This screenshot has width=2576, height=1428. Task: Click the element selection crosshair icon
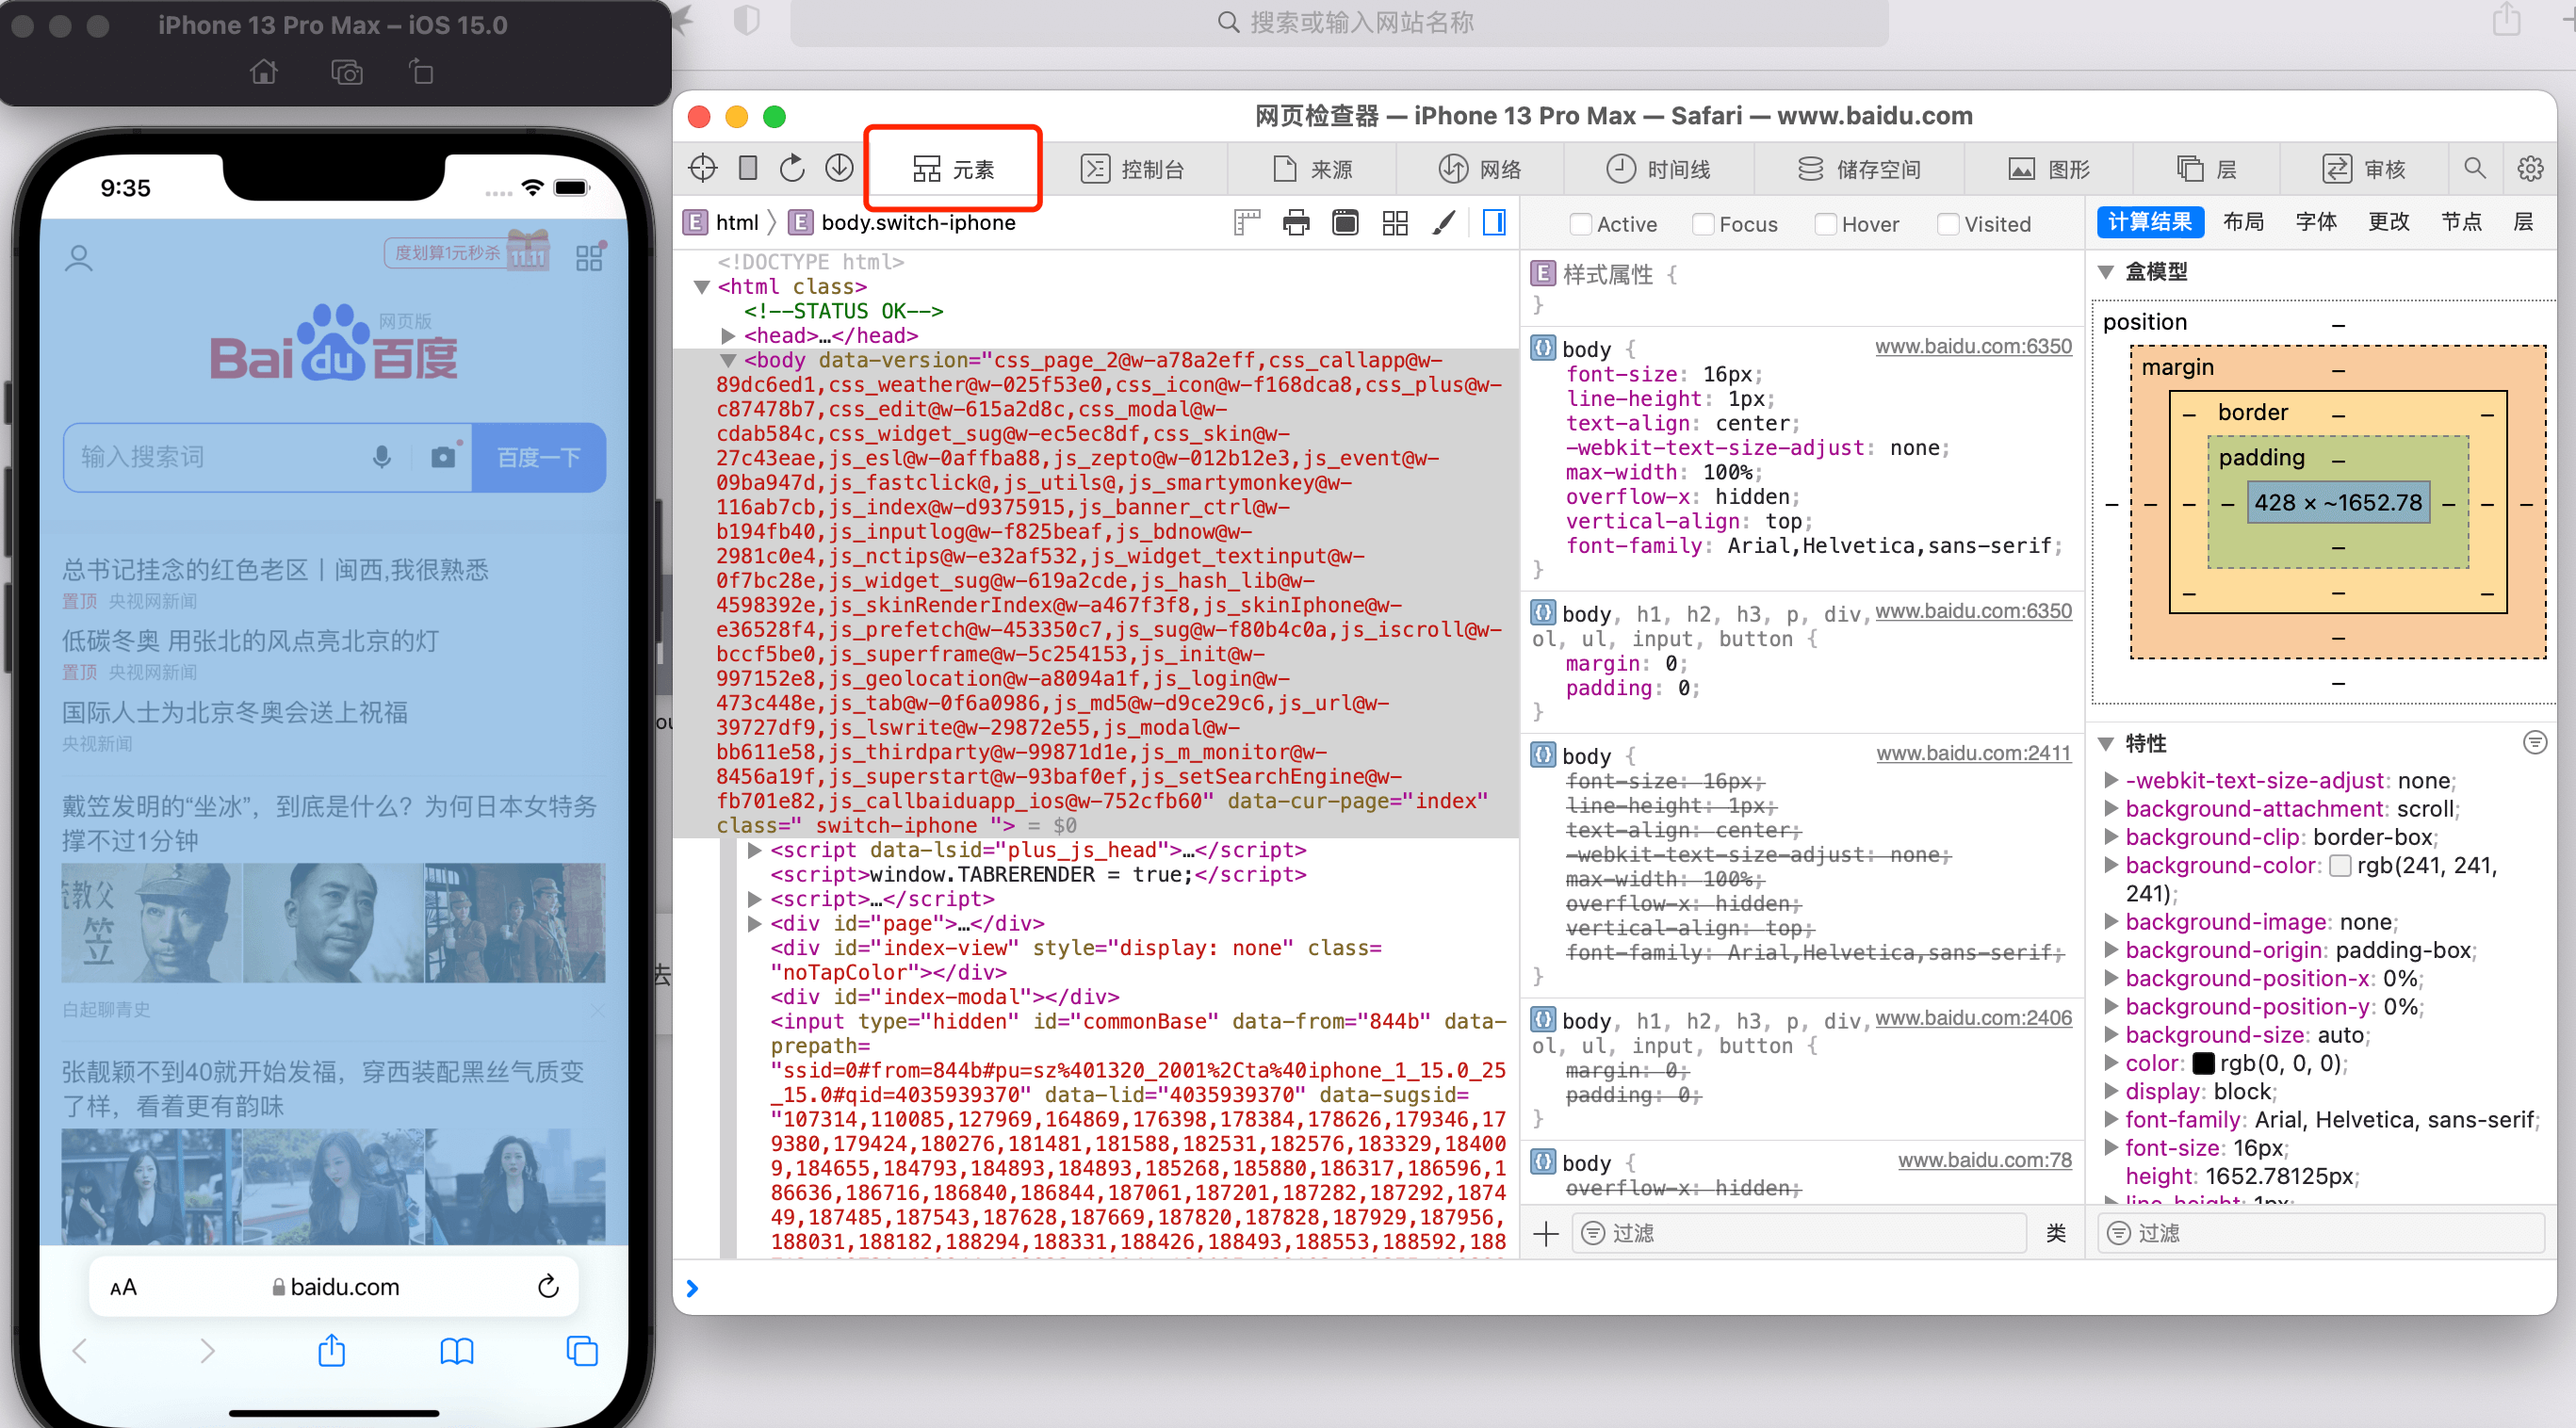[703, 168]
